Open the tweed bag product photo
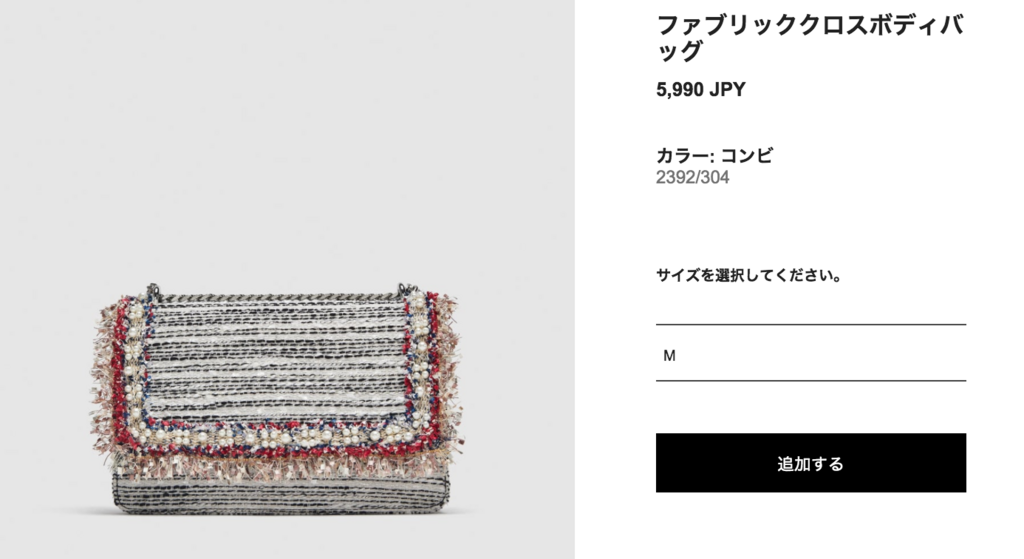1024x559 pixels. (x=279, y=400)
